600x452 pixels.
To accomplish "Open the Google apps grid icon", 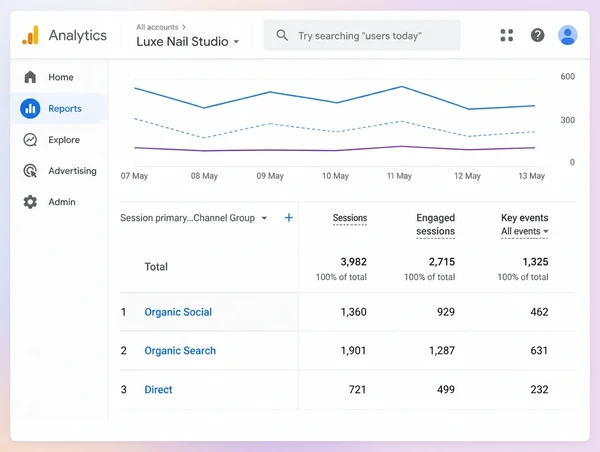I will 507,35.
